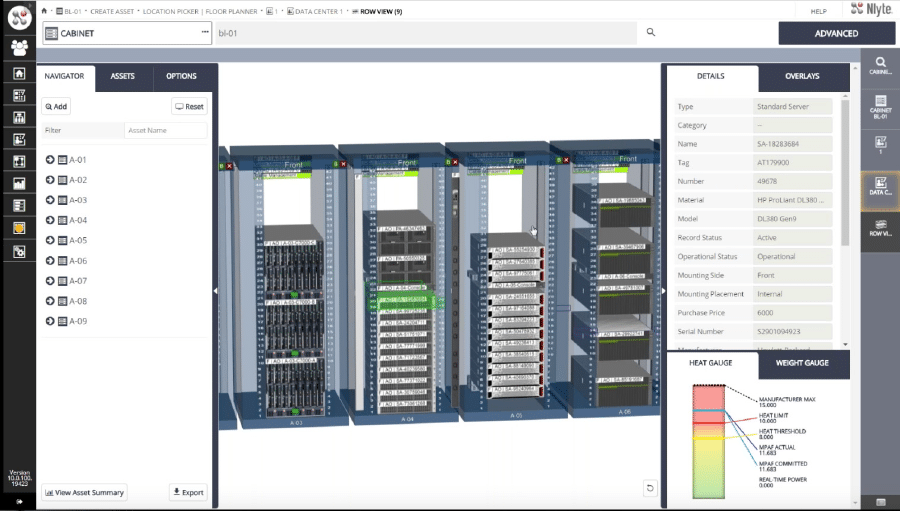Viewport: 900px width, 512px height.
Task: Expand the A-01 cabinet tree node
Action: pos(50,160)
